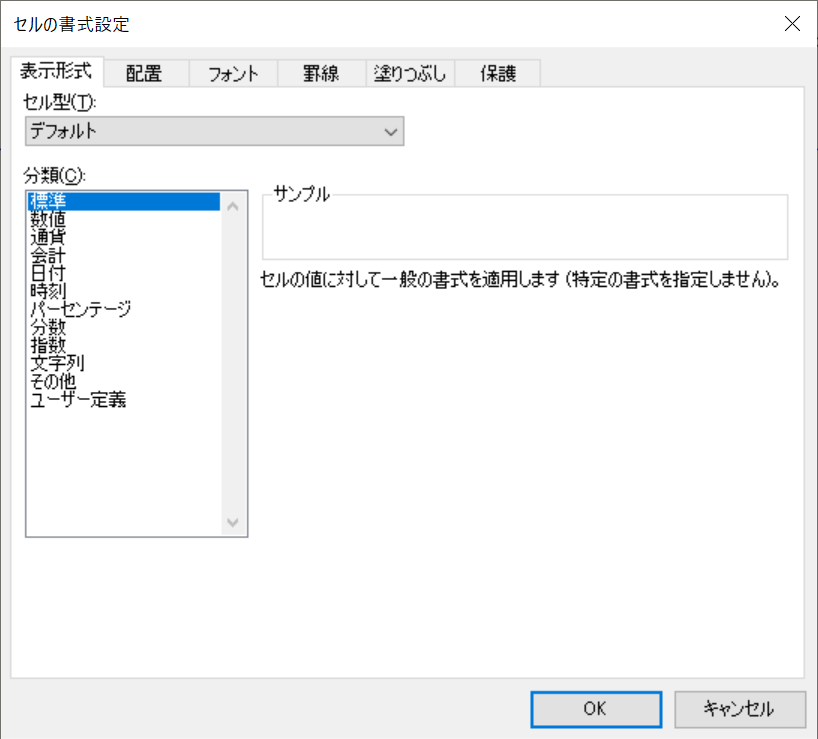The height and width of the screenshot is (739, 818).
Task: Switch to the 表示形式 tab
Action: 57,71
